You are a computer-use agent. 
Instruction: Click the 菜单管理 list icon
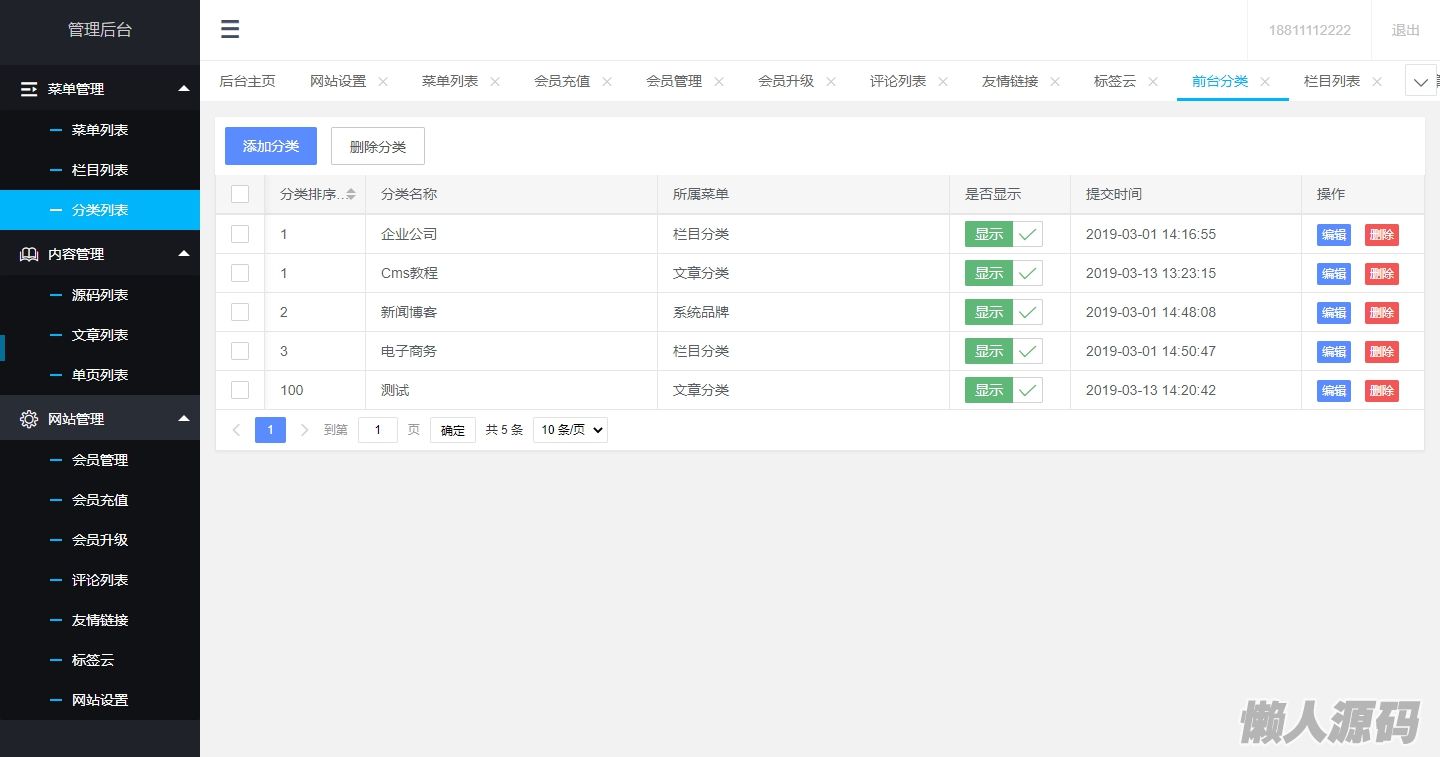click(x=29, y=89)
